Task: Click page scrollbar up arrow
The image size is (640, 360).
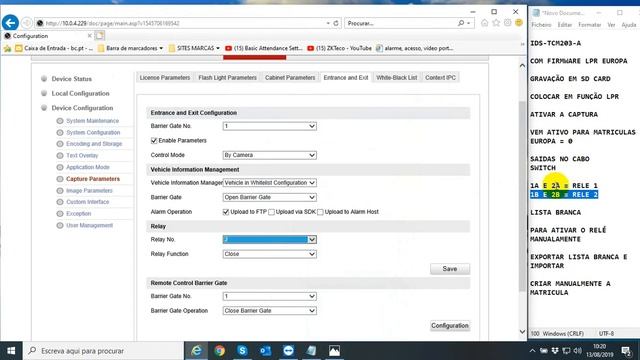Action: pos(522,65)
